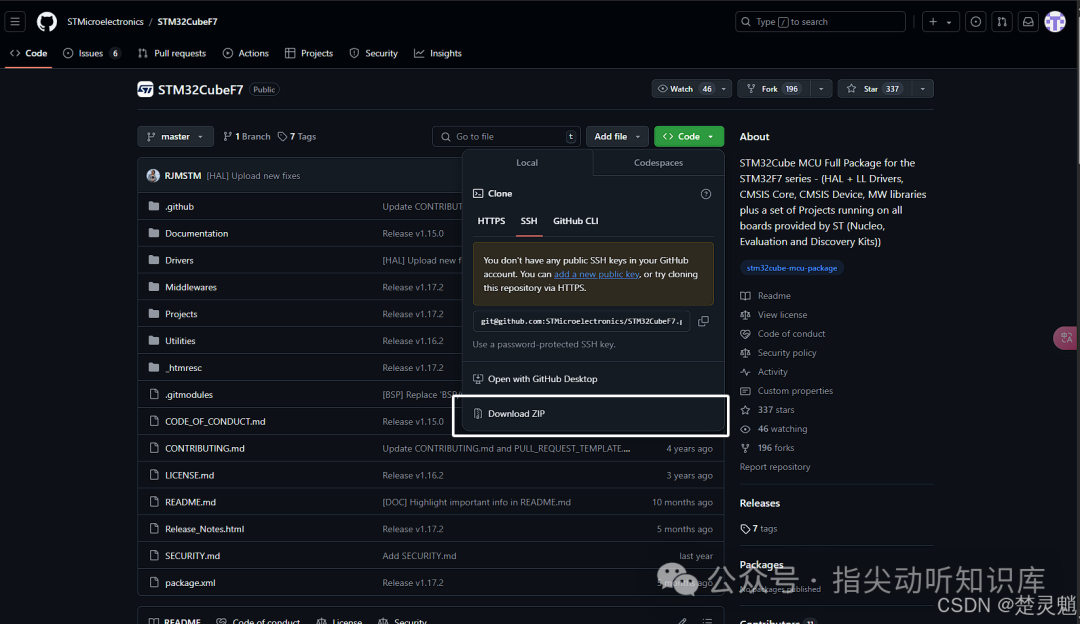Click the Report repository link

coord(775,467)
